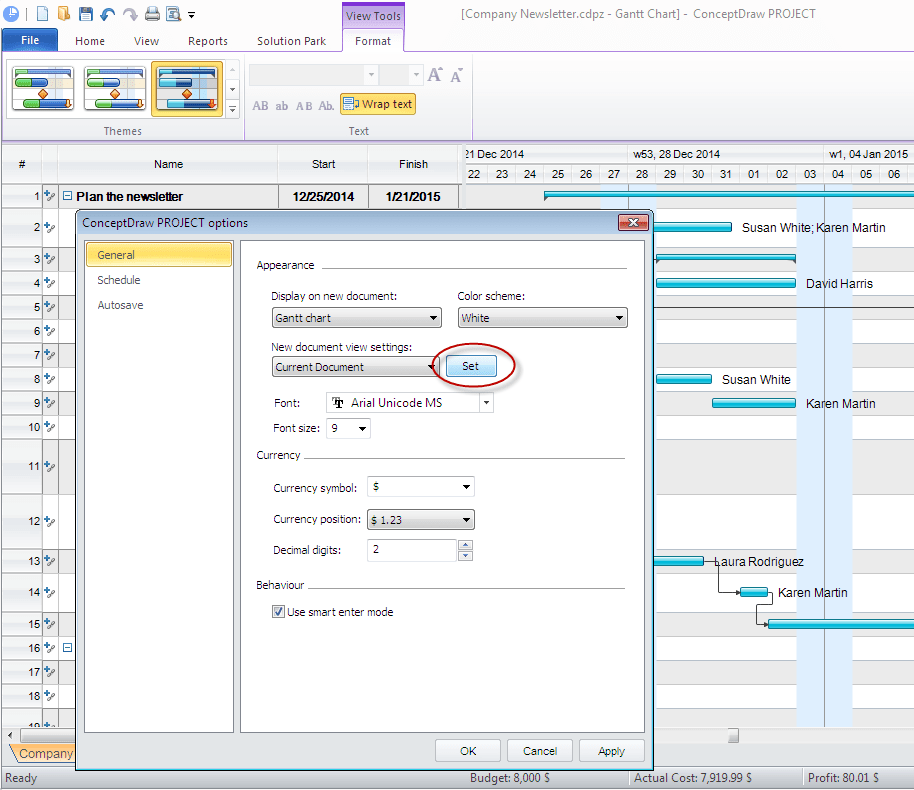This screenshot has height=790, width=914.
Task: Click the task icon in row 9
Action: pyautogui.click(x=50, y=403)
